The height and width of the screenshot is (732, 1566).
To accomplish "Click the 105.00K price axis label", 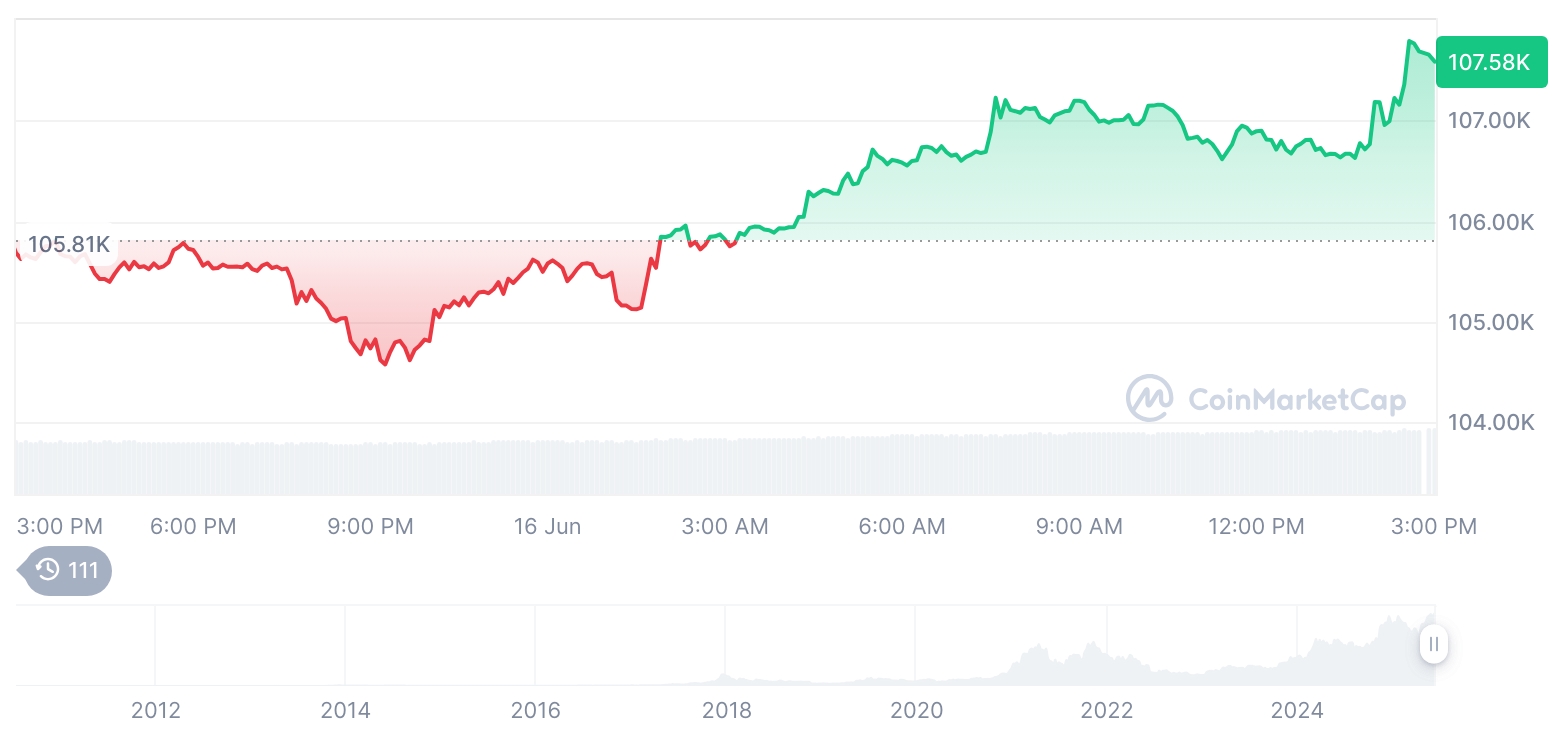I will 1490,323.
